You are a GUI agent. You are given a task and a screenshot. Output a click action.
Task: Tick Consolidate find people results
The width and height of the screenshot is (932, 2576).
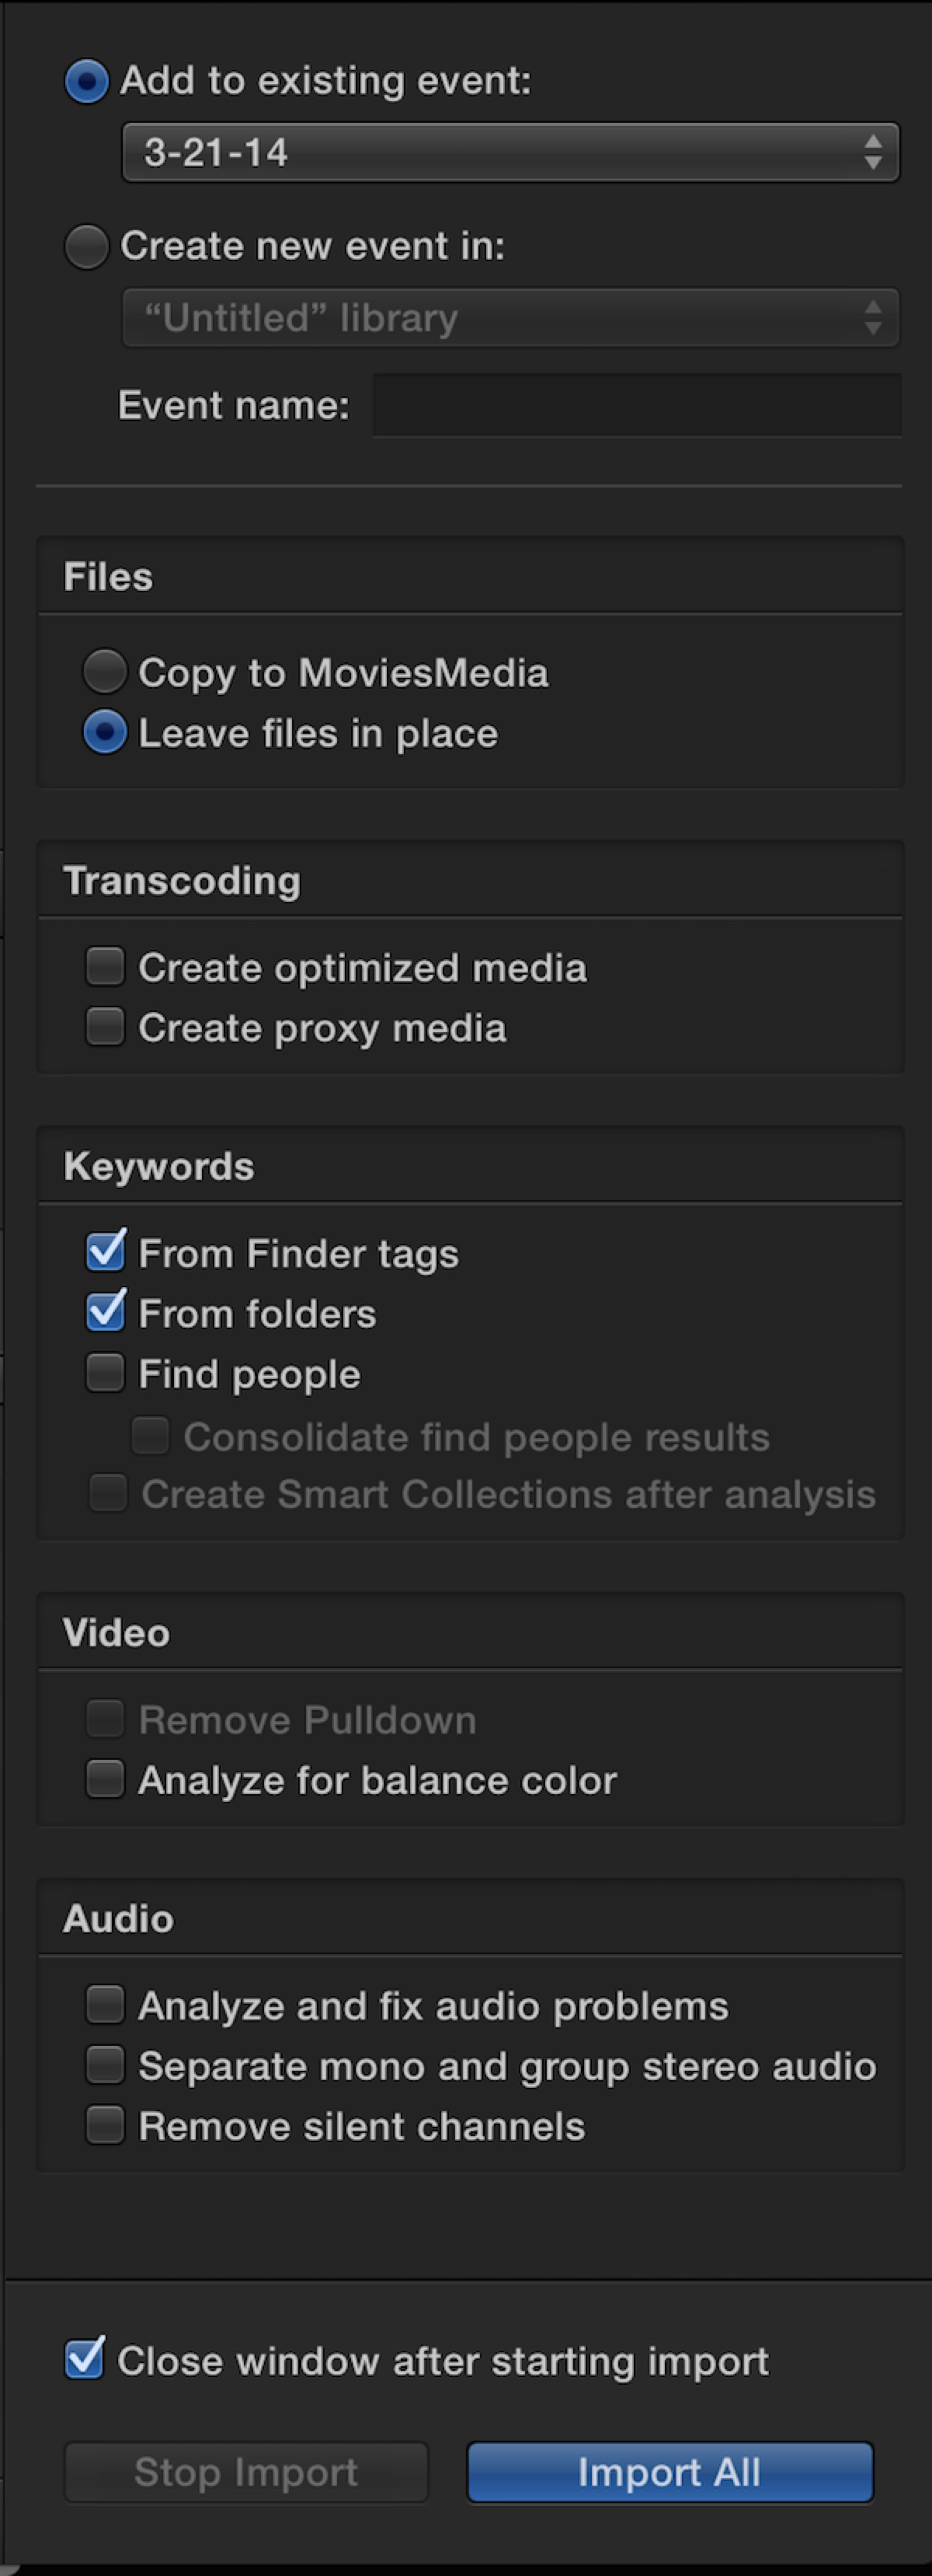150,1436
